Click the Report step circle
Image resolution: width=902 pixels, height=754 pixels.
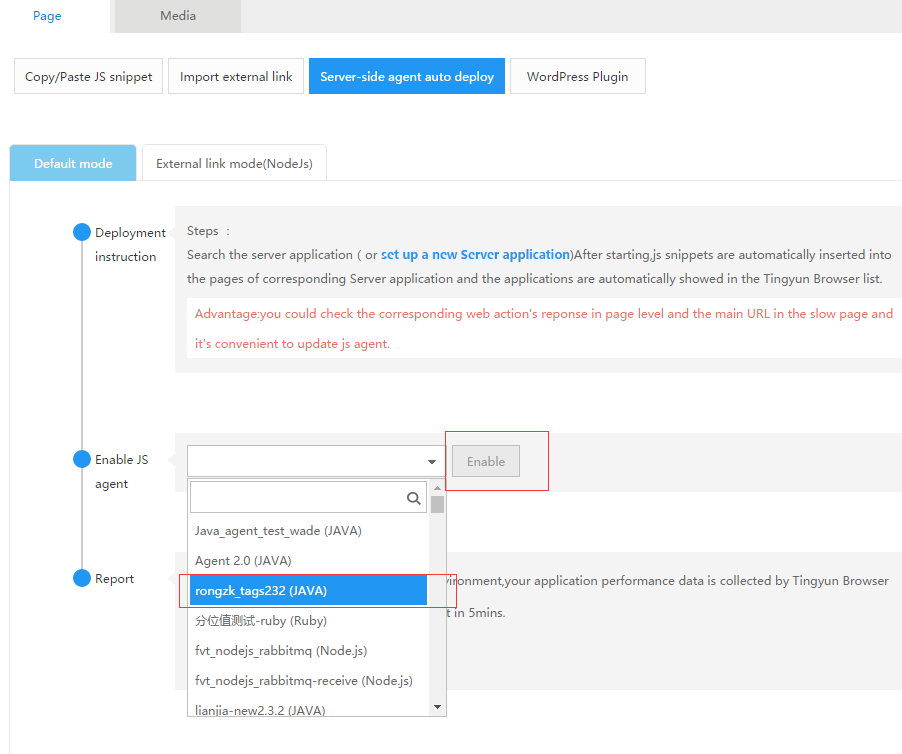click(x=82, y=579)
